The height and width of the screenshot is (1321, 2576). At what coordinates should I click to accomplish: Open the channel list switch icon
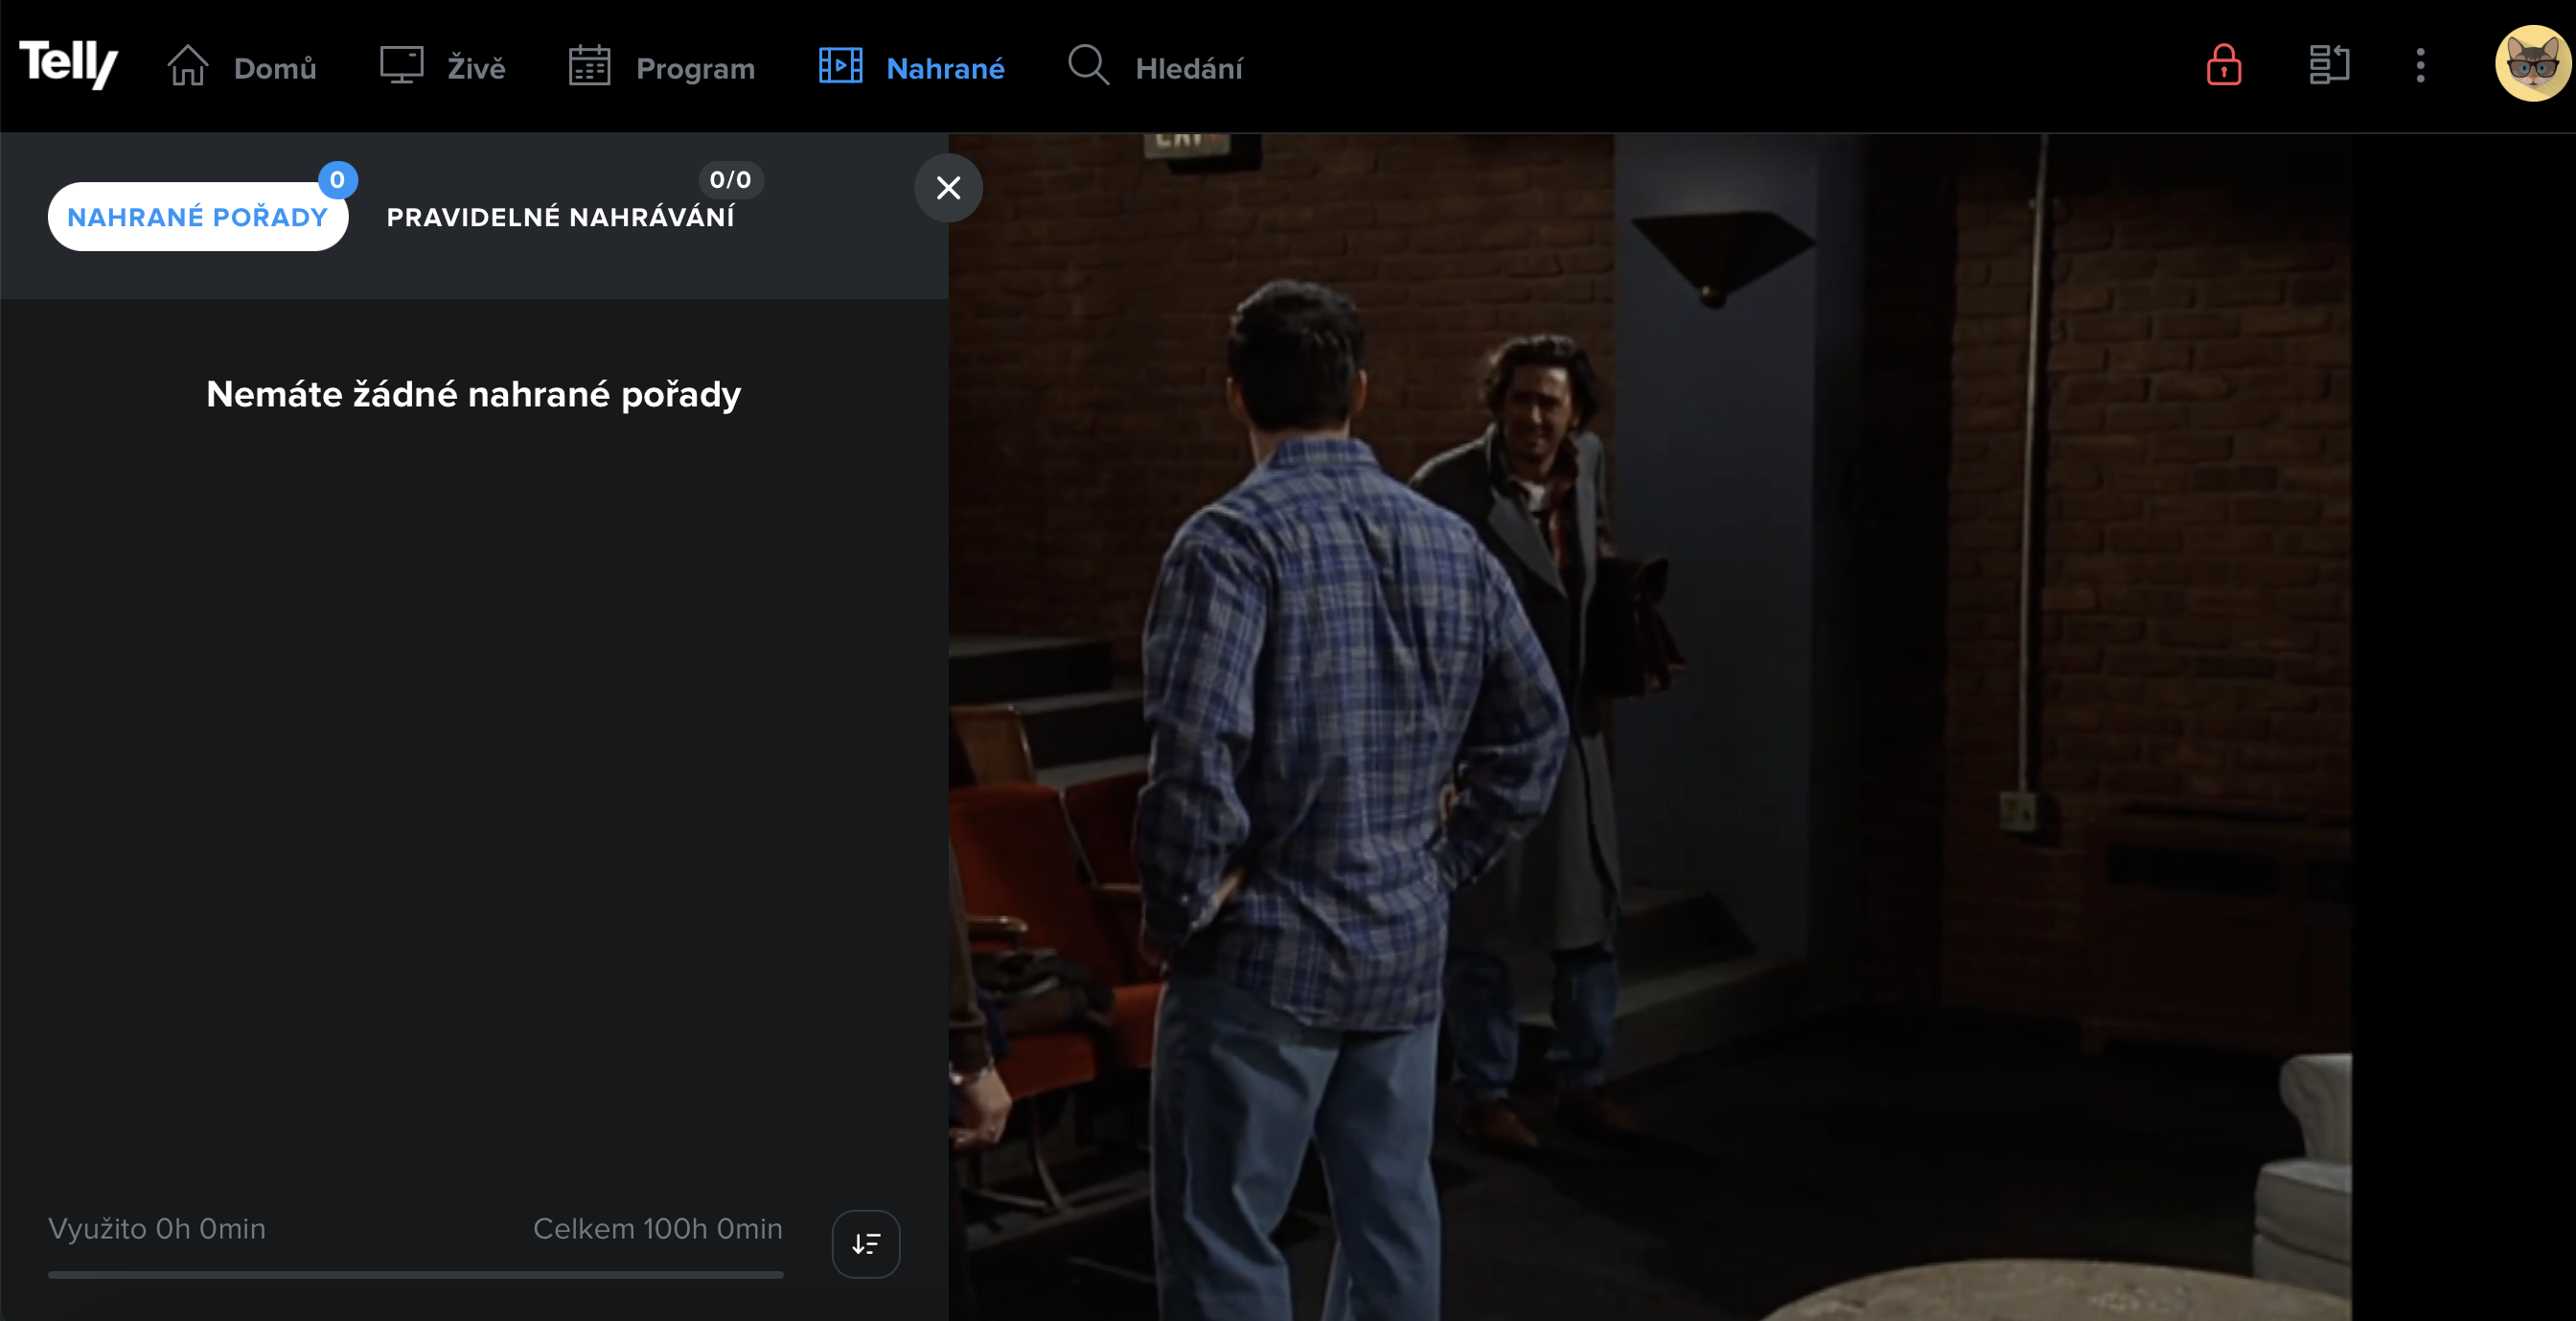coord(2329,66)
